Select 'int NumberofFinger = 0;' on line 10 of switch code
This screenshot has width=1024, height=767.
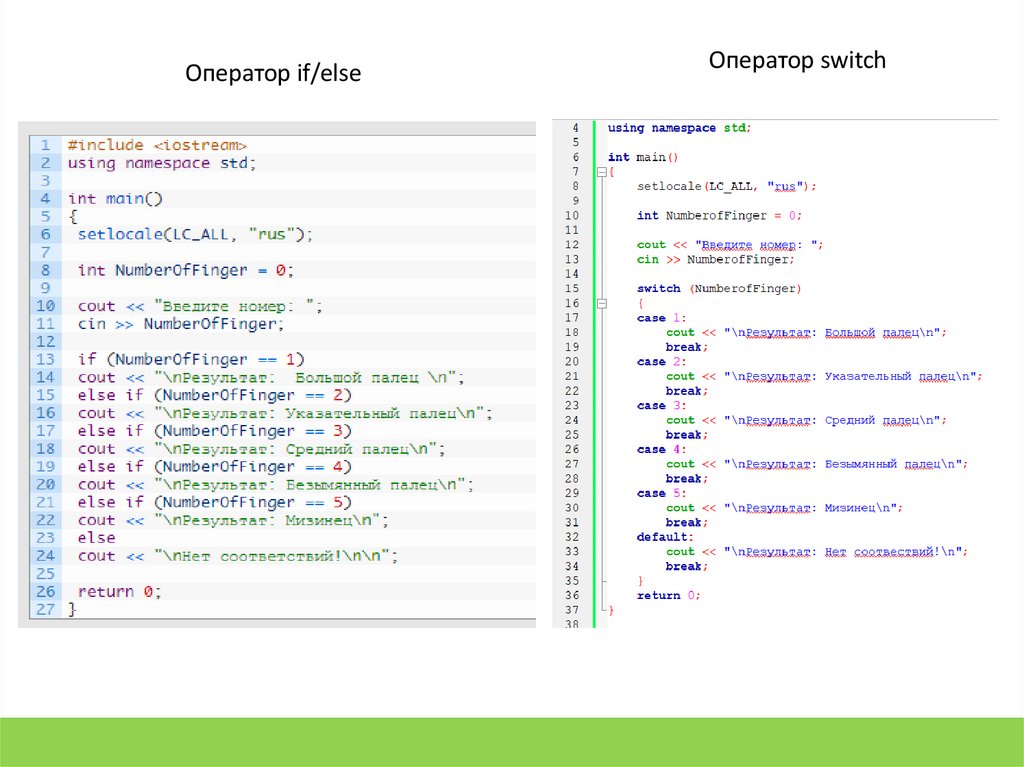click(x=719, y=216)
